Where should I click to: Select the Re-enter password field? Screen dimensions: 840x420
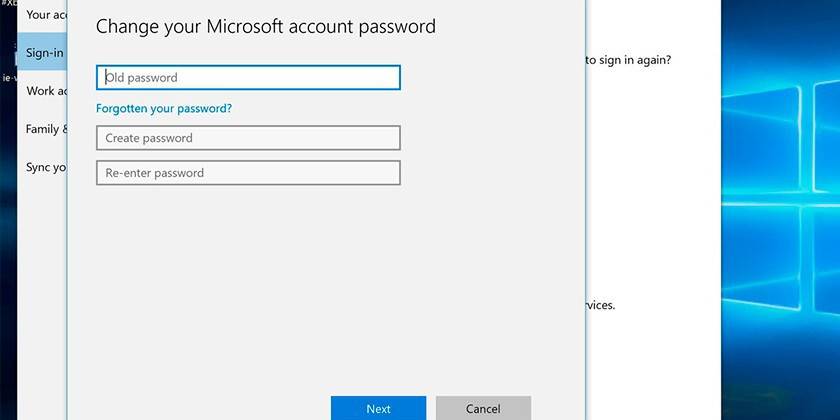click(x=248, y=173)
